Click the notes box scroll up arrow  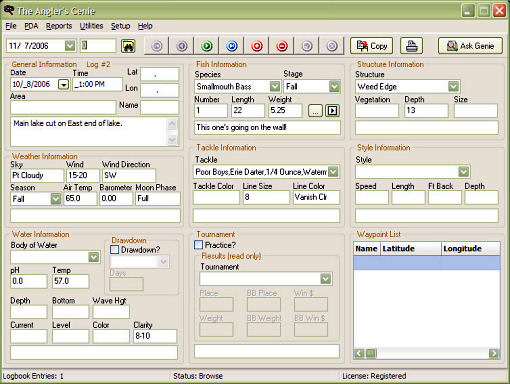(172, 124)
